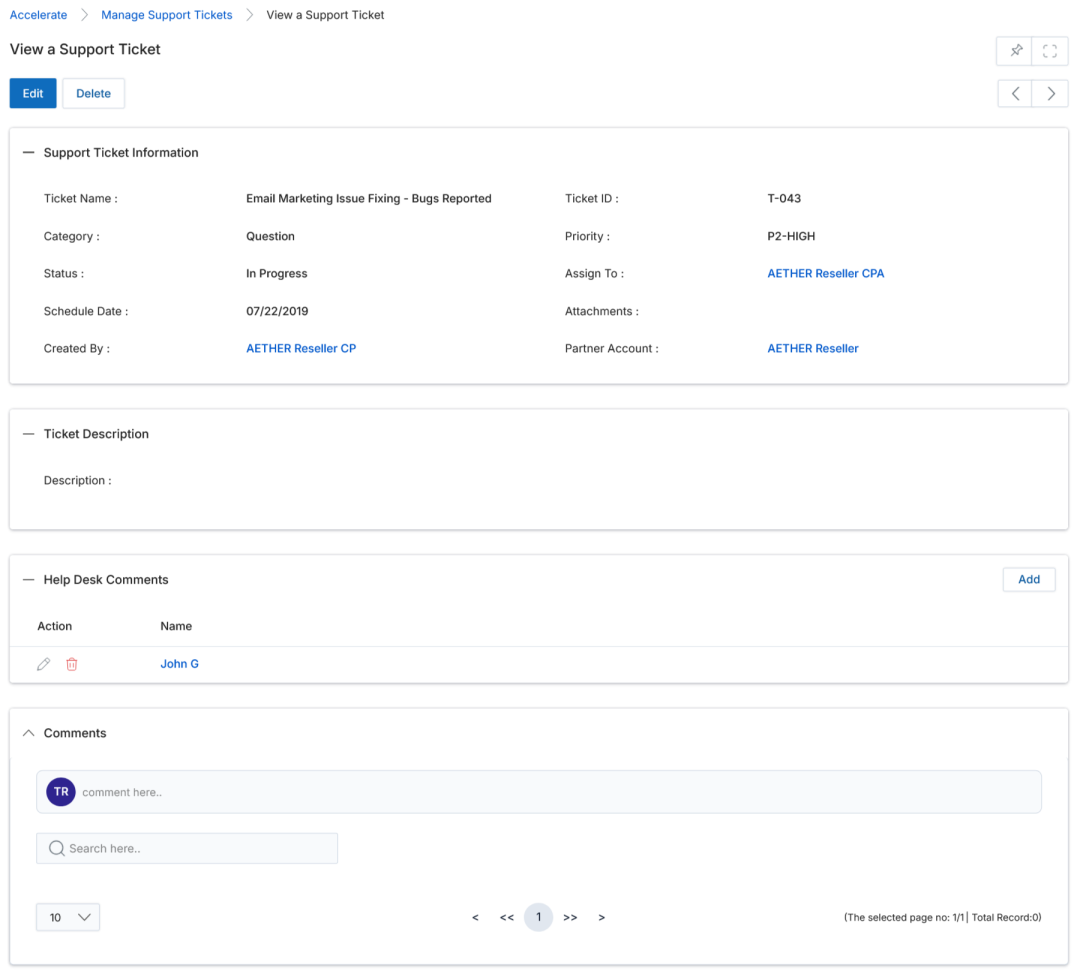Click the Search here input field
This screenshot has height=974, width=1074.
pos(187,848)
